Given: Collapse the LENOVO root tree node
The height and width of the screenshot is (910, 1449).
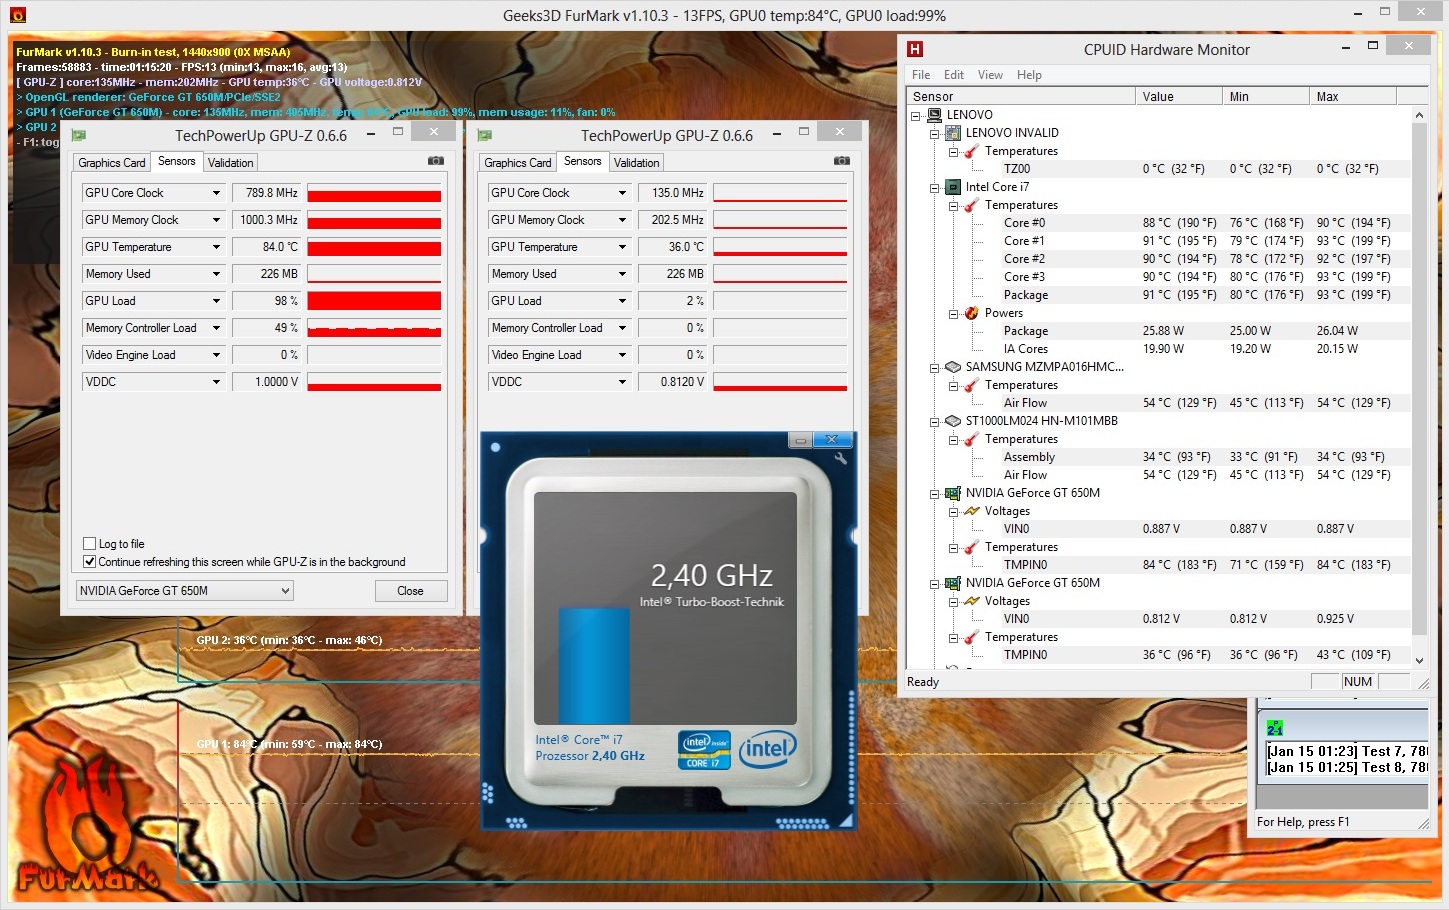Looking at the screenshot, I should 916,116.
